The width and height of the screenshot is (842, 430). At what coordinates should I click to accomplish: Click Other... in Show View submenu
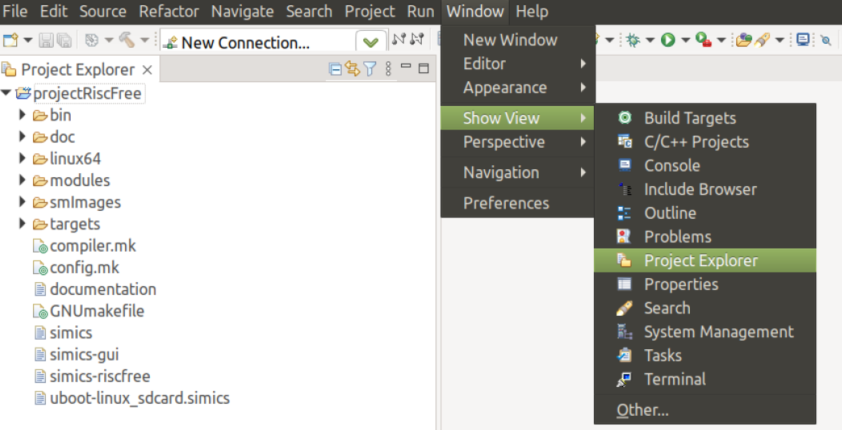[x=643, y=410]
